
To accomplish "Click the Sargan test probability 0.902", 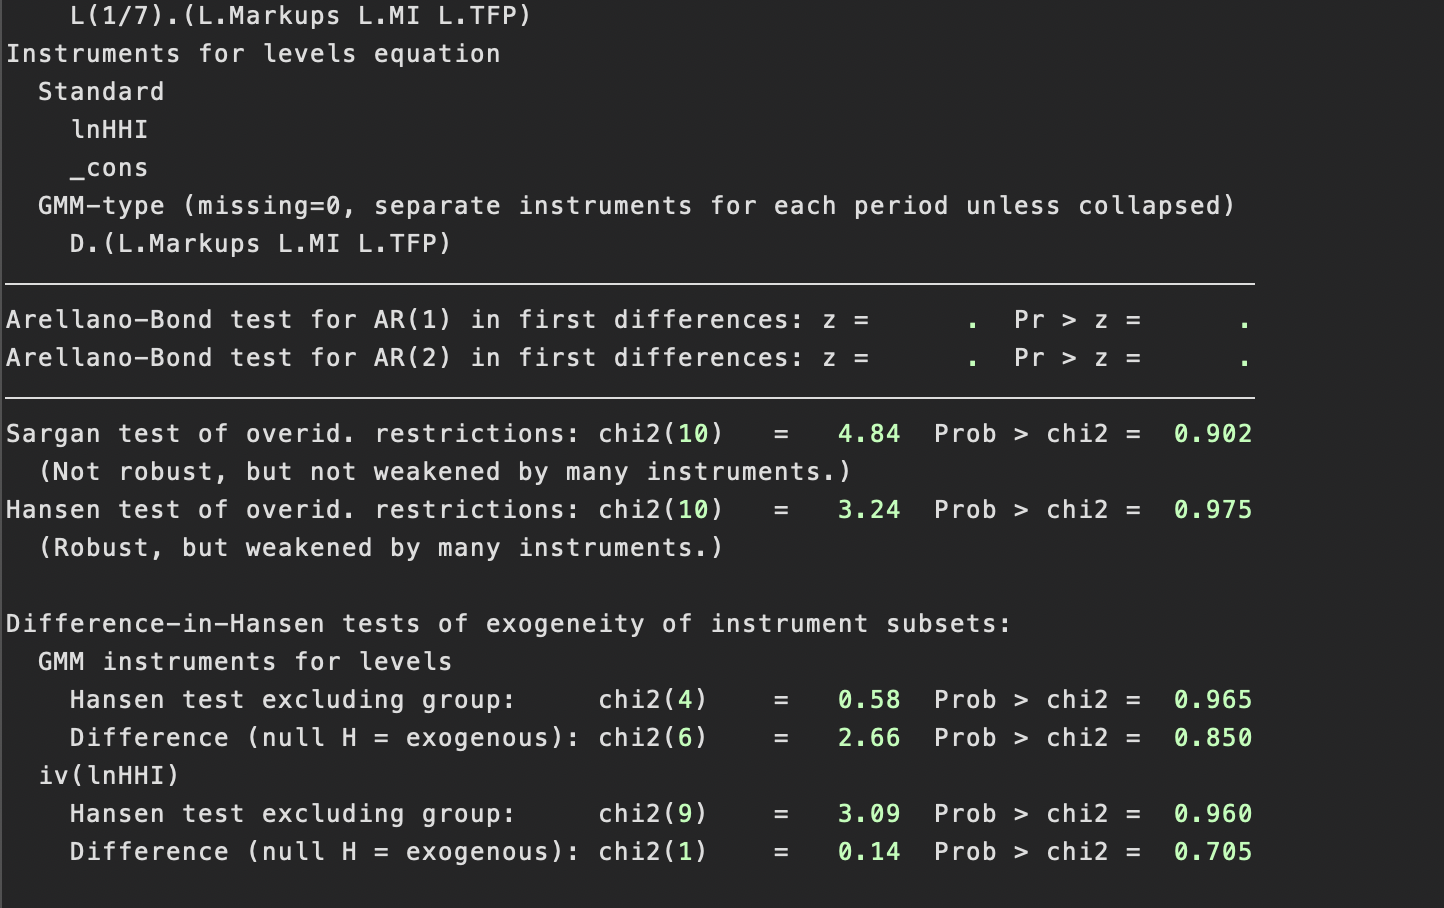I will (x=1212, y=434).
